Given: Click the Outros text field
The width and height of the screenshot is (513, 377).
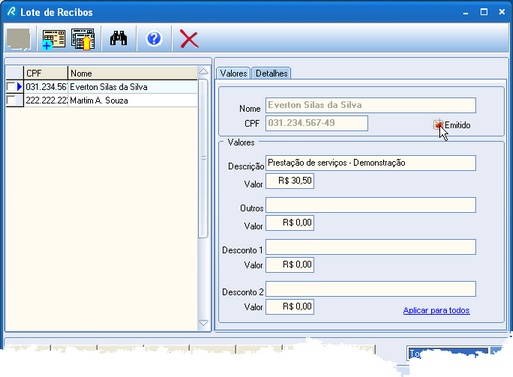Looking at the screenshot, I should (370, 205).
